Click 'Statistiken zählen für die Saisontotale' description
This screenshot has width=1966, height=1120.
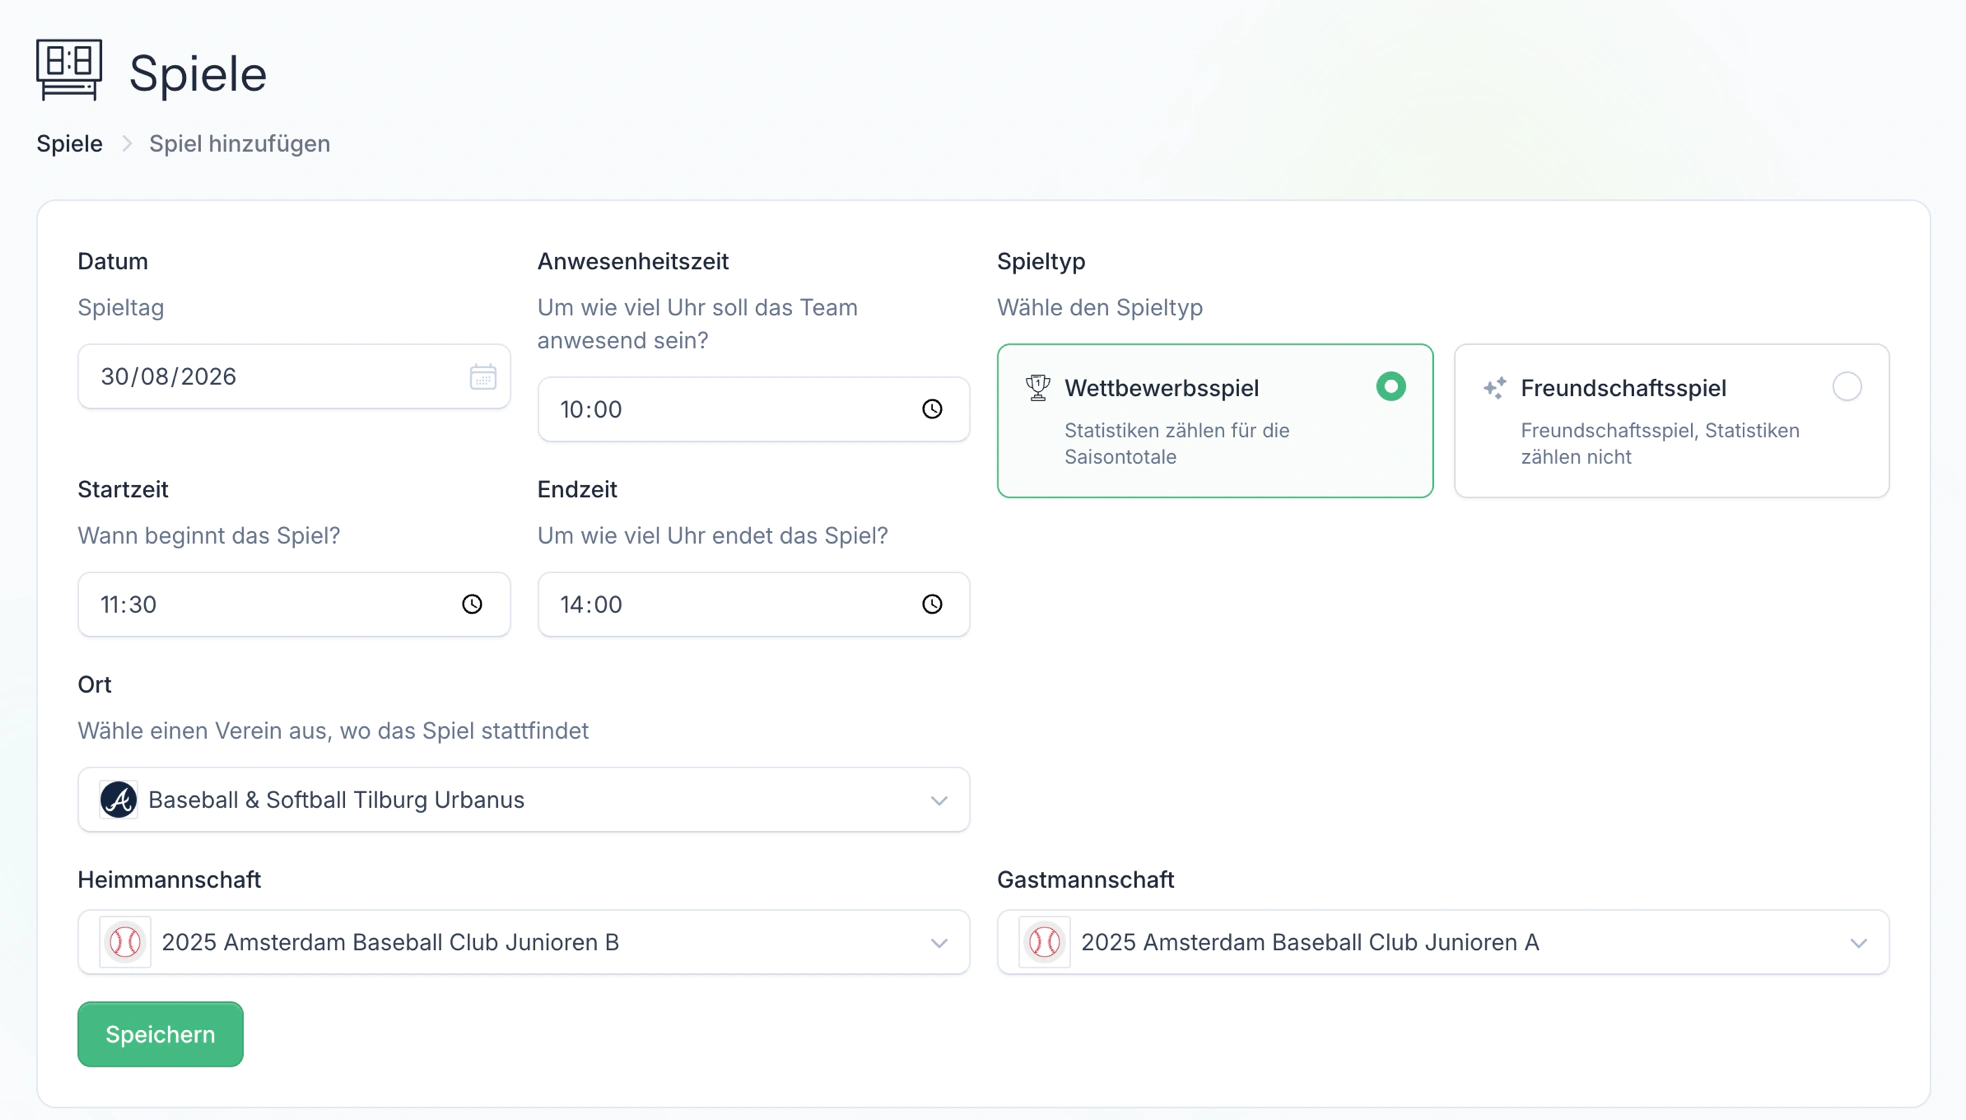(1177, 444)
